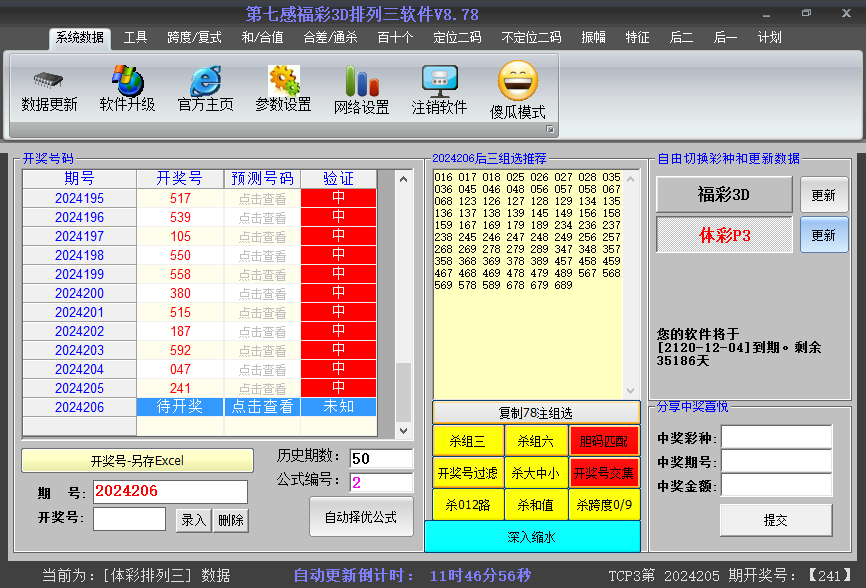Click 自动择优公式 button
This screenshot has height=588, width=866.
[x=361, y=517]
